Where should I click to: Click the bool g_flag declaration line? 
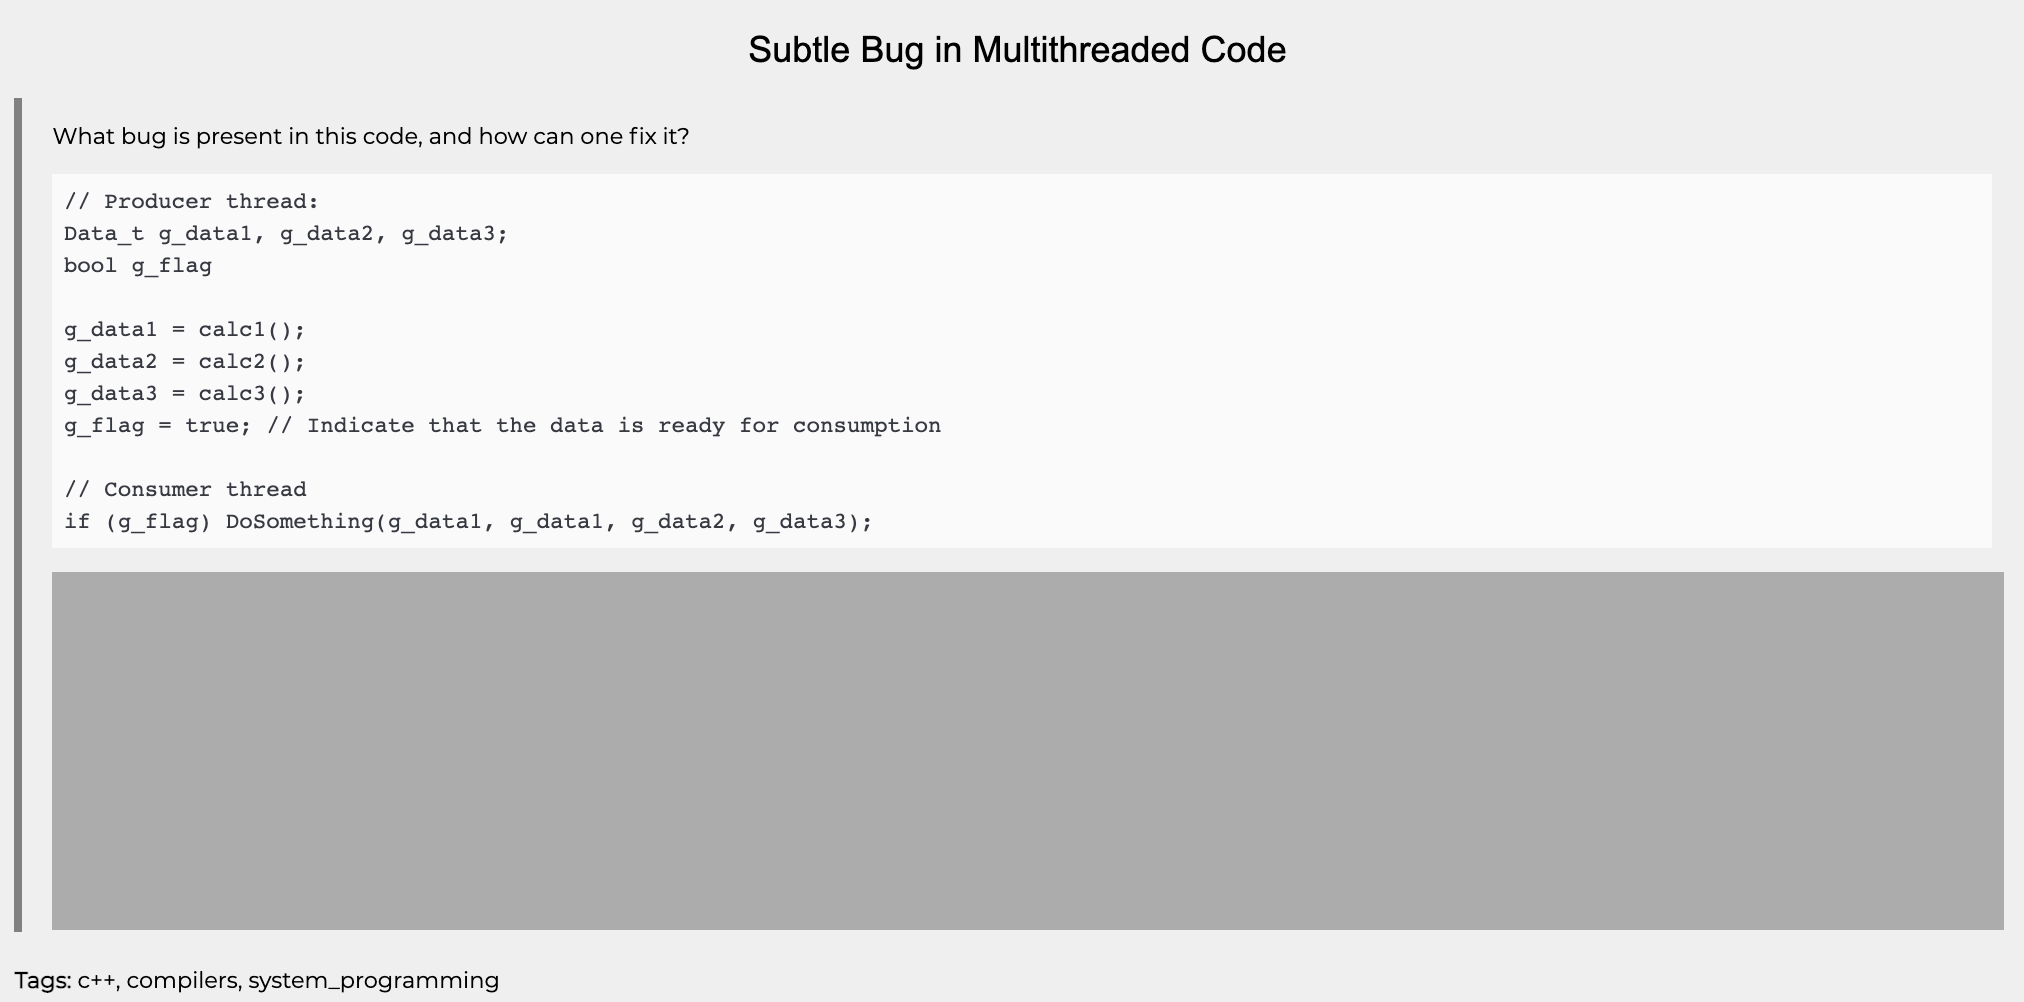(138, 266)
